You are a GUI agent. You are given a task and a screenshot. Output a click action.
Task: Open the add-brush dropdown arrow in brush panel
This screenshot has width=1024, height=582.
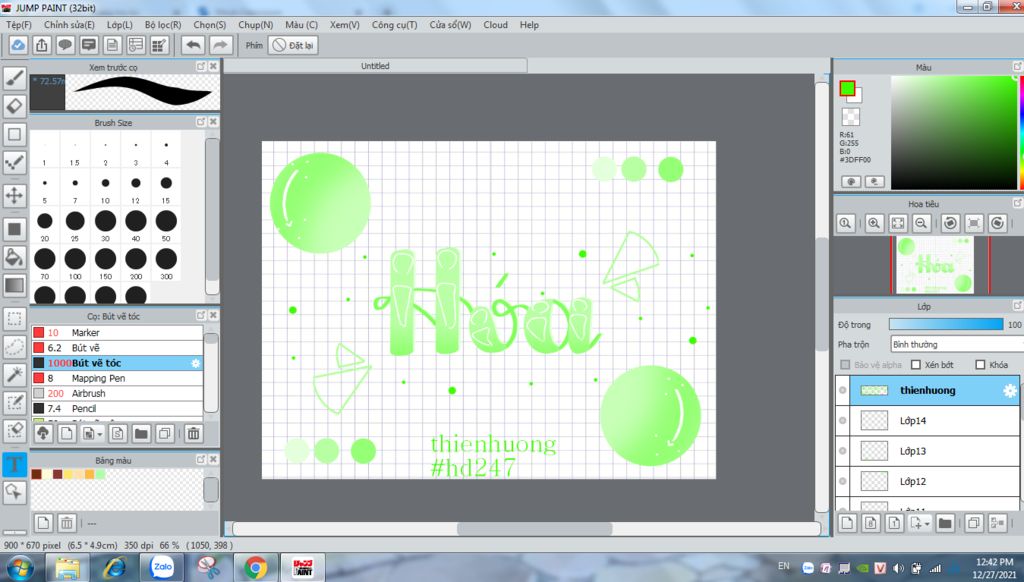[x=100, y=434]
